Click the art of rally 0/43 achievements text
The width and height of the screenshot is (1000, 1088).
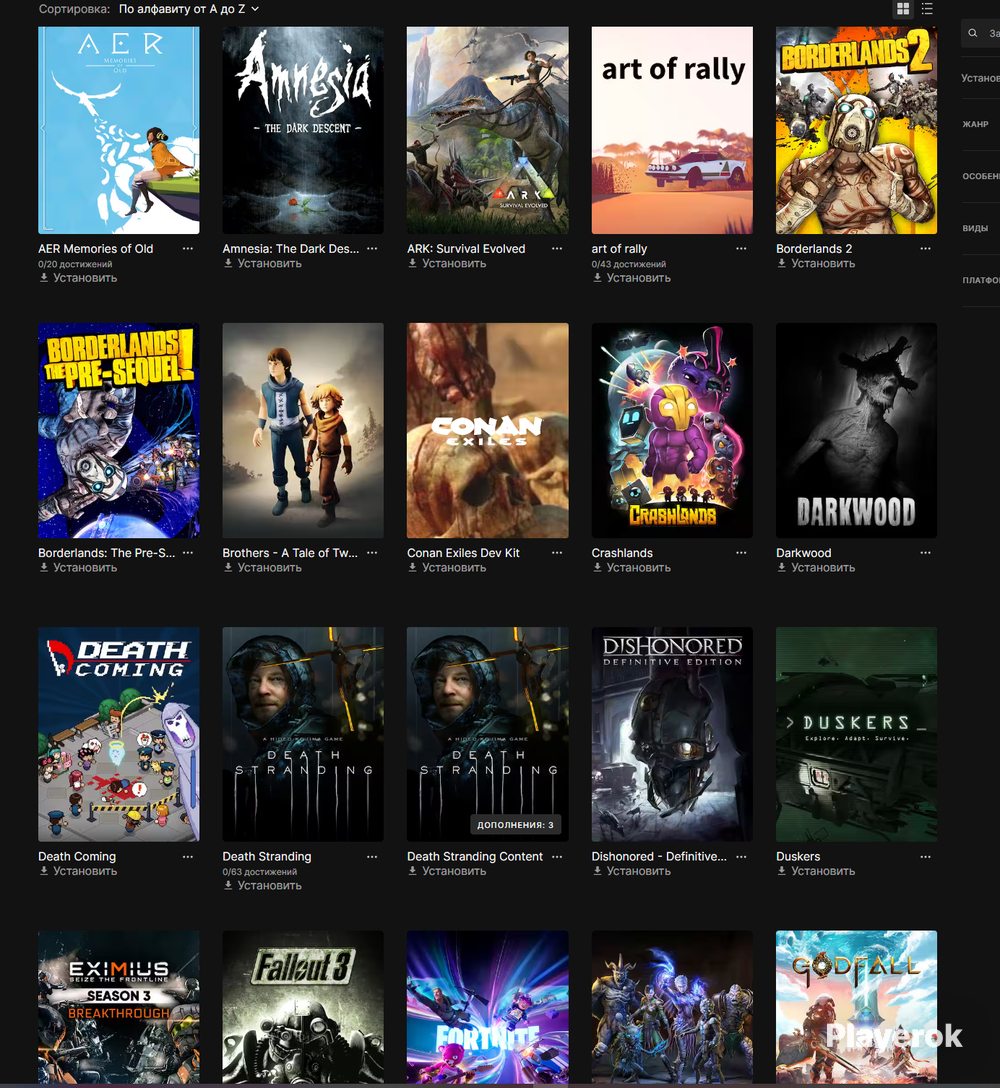tap(629, 264)
